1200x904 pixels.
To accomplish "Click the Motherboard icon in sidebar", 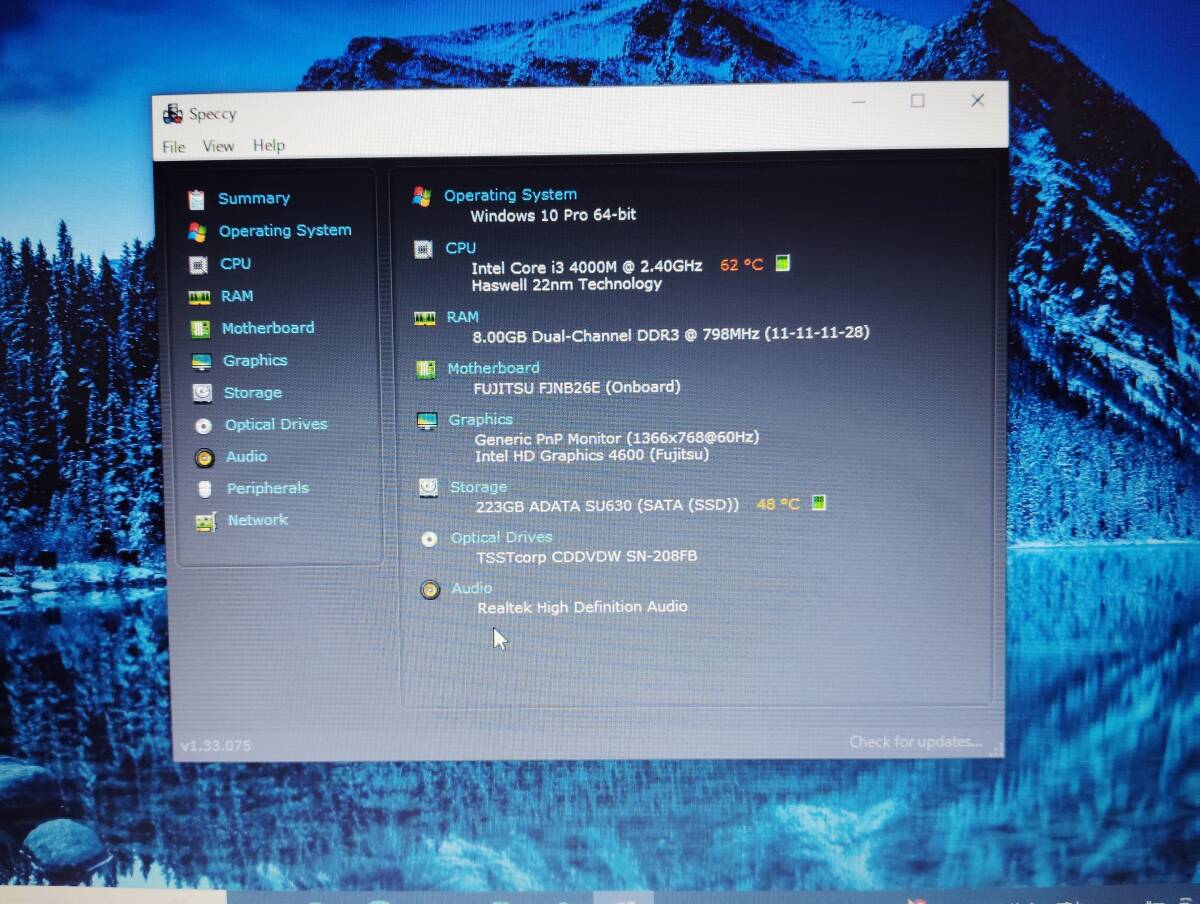I will tap(200, 329).
